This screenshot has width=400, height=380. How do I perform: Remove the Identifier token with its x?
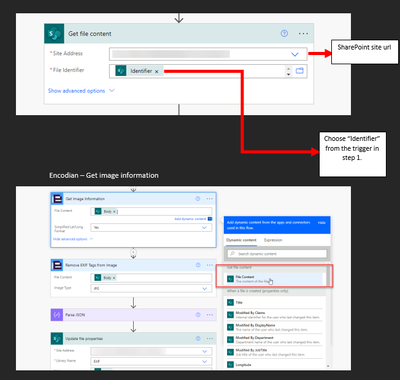click(x=157, y=71)
